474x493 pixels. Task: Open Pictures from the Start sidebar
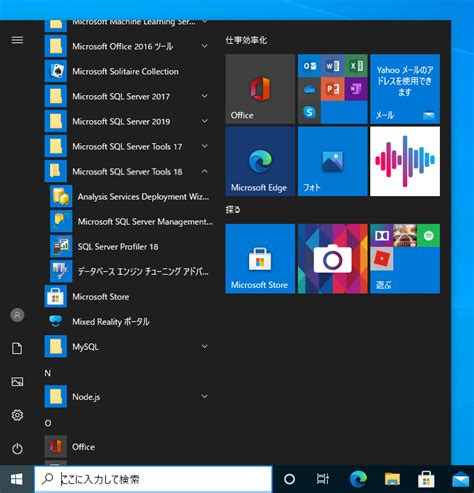pos(17,382)
